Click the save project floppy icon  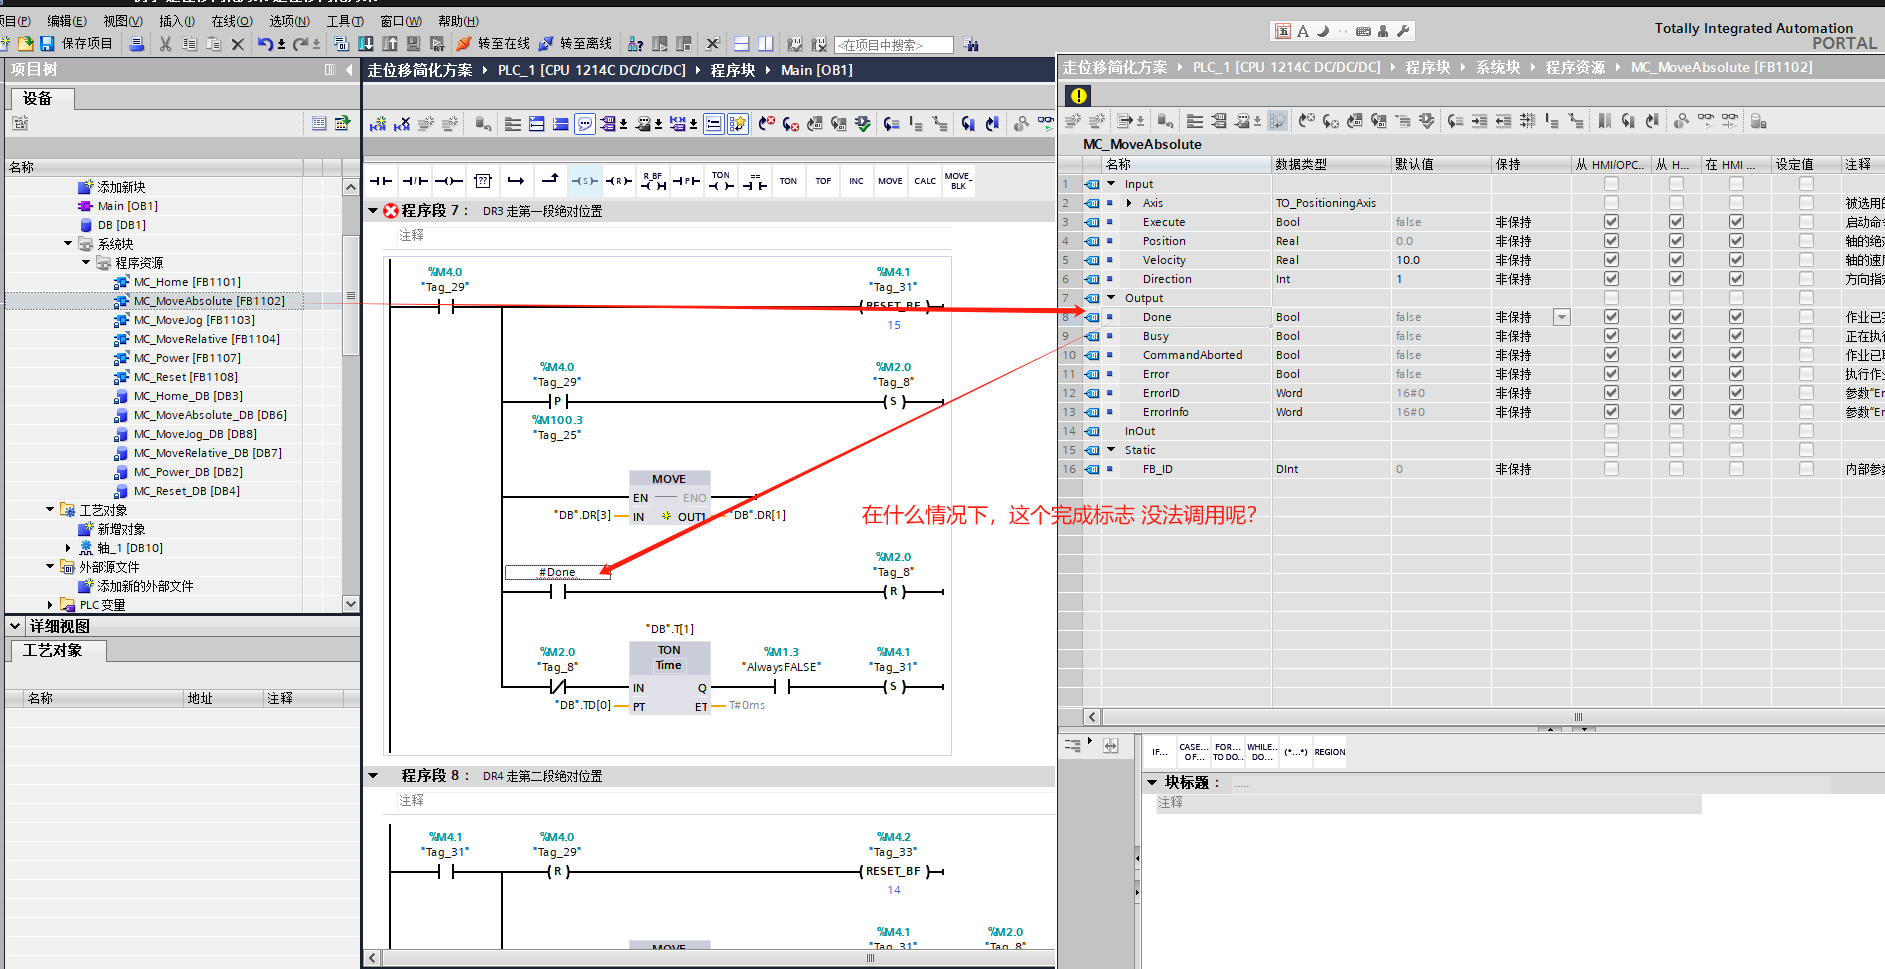(47, 44)
